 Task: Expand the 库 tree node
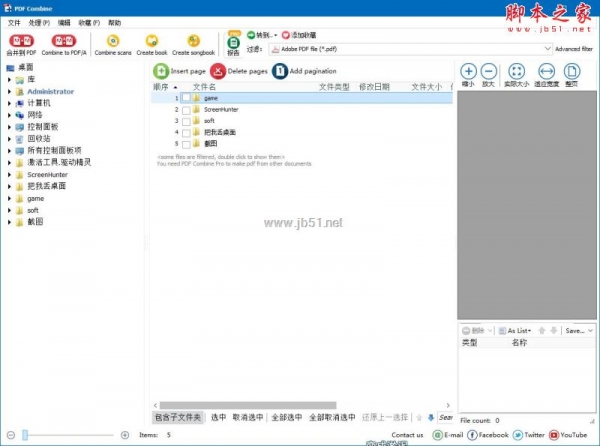coord(10,80)
